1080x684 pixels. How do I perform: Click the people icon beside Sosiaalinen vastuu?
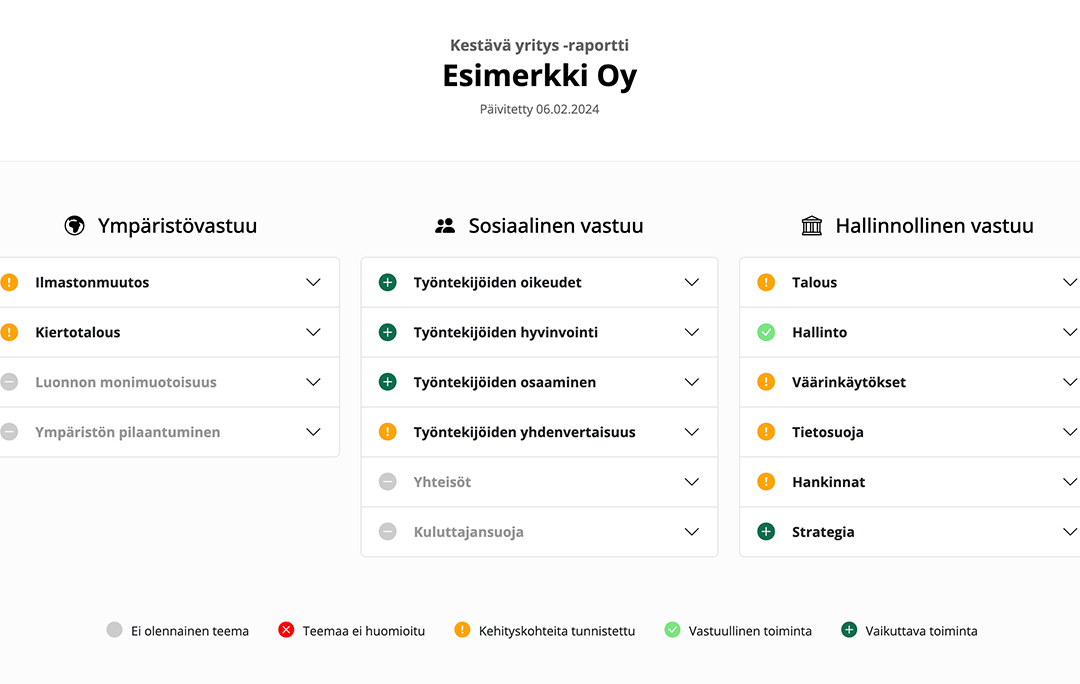click(x=445, y=225)
